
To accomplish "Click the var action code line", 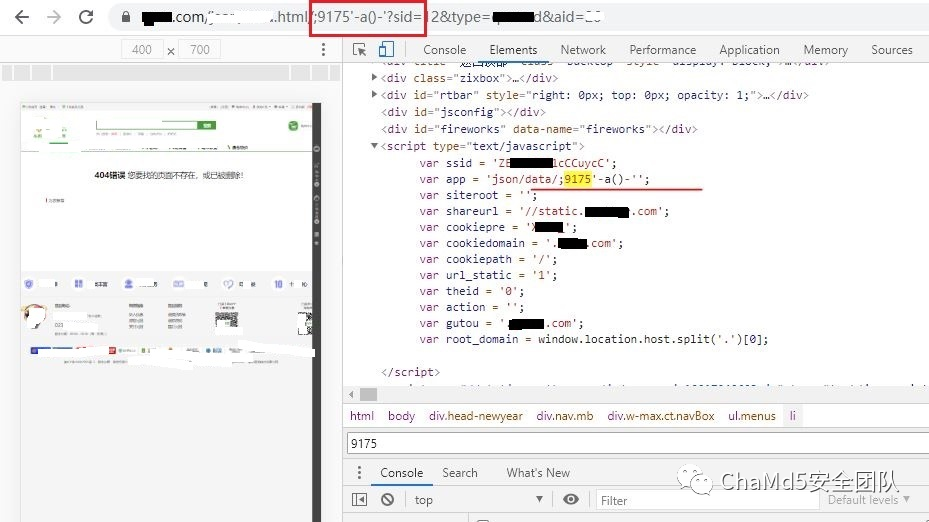I will [472, 307].
